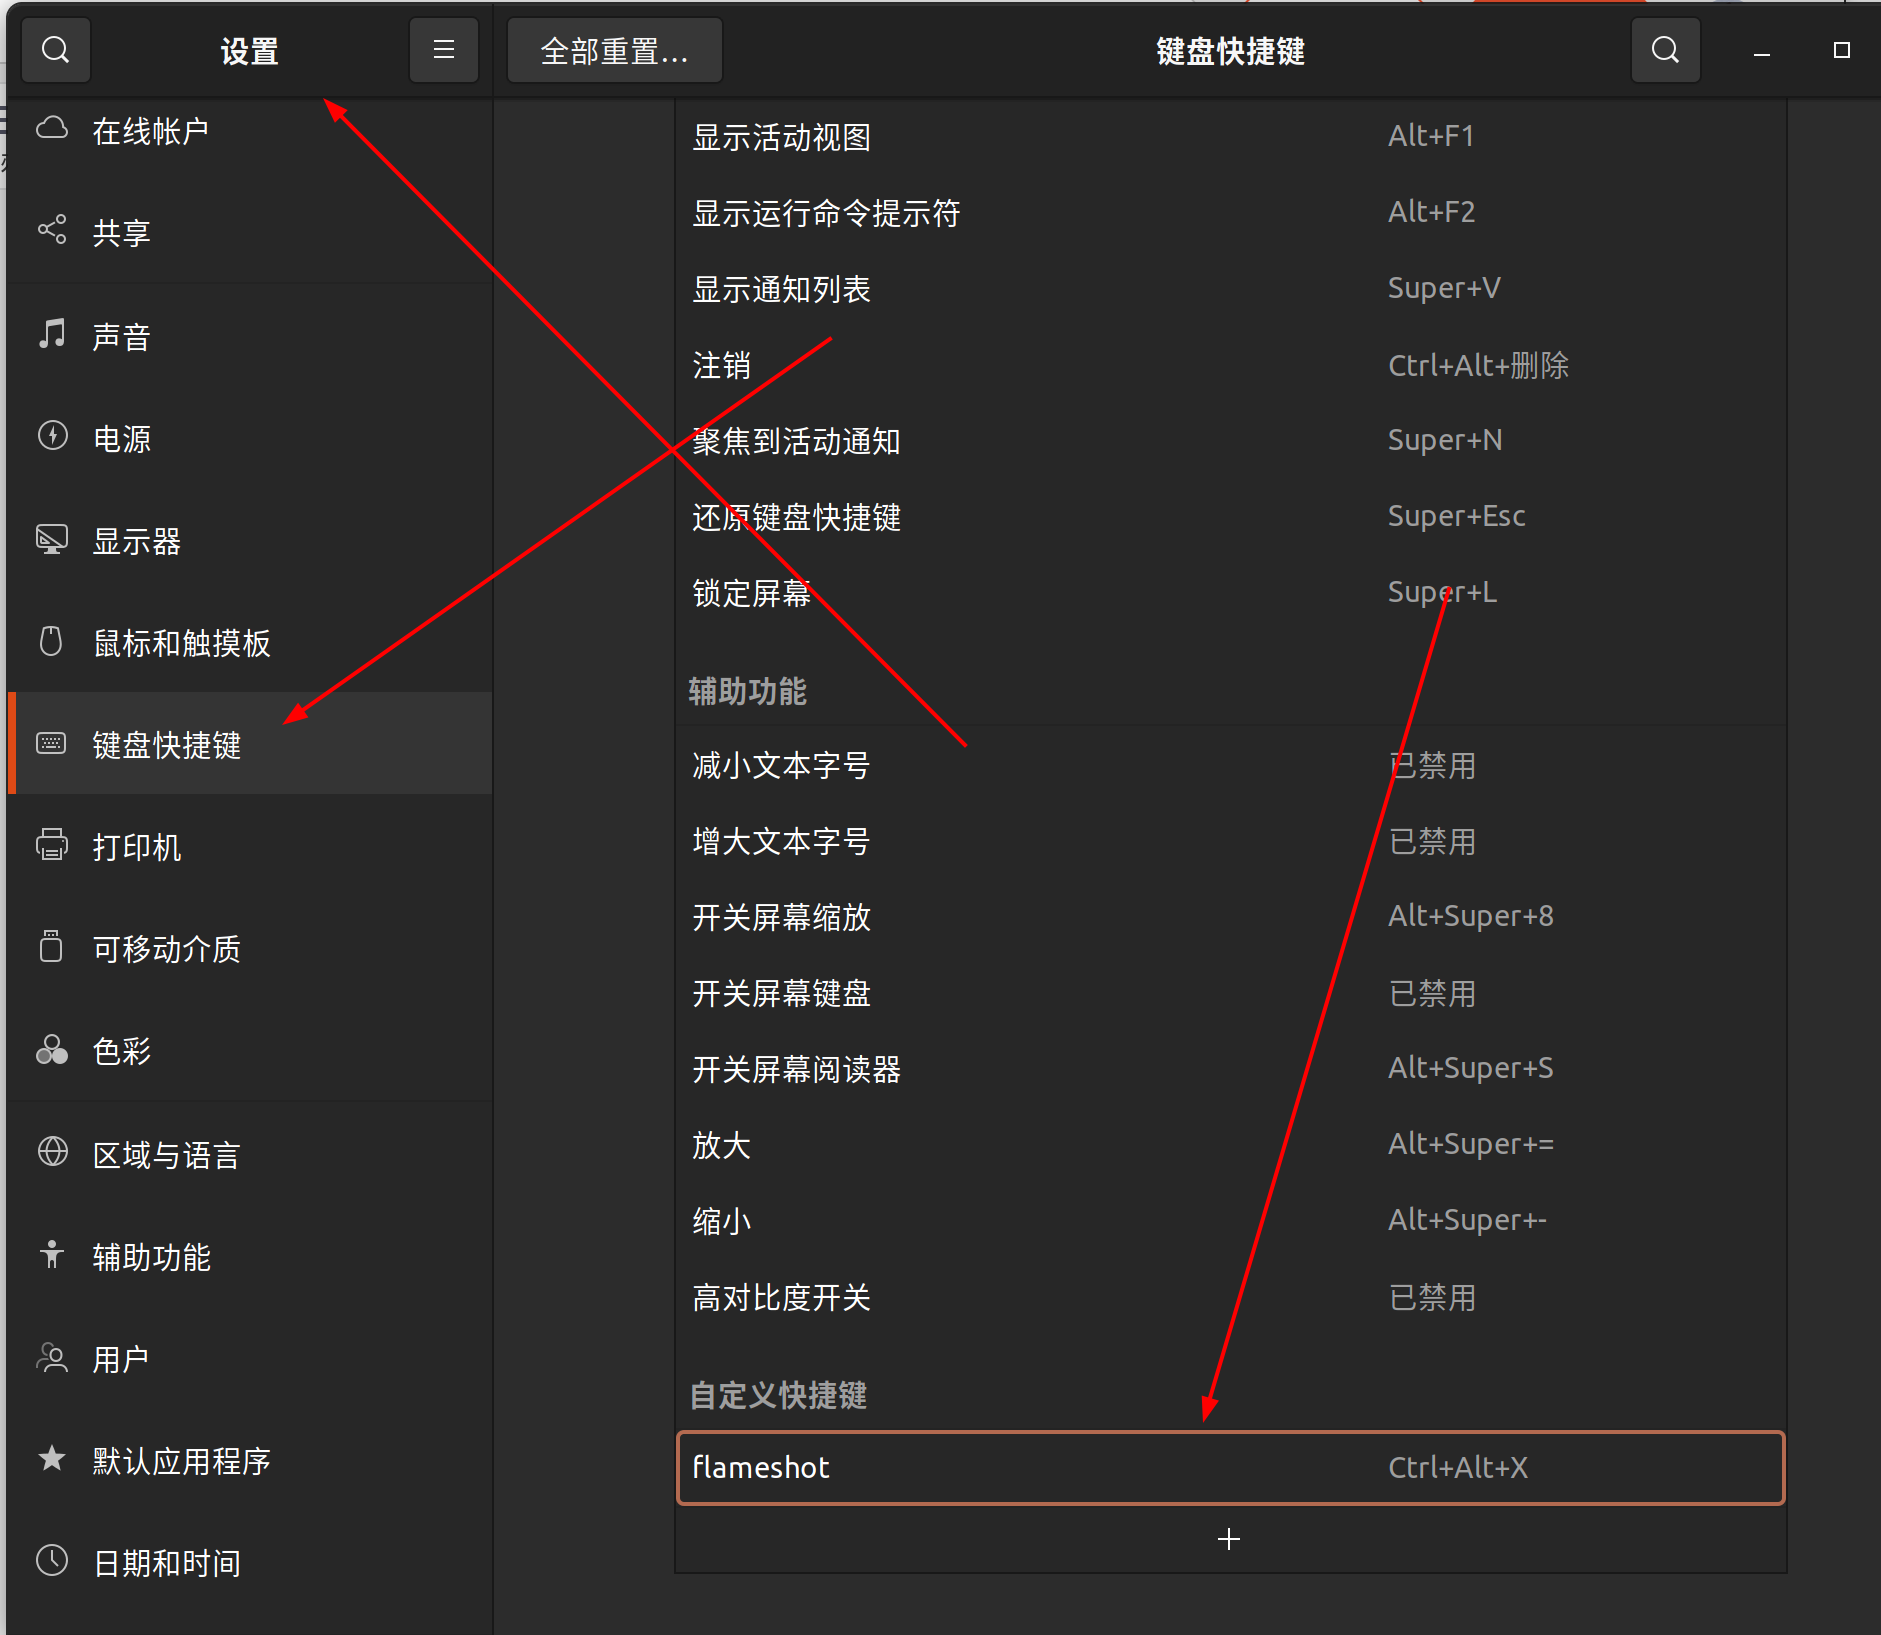
Task: Click the globe icon beside 区域与语言
Action: pyautogui.click(x=52, y=1152)
